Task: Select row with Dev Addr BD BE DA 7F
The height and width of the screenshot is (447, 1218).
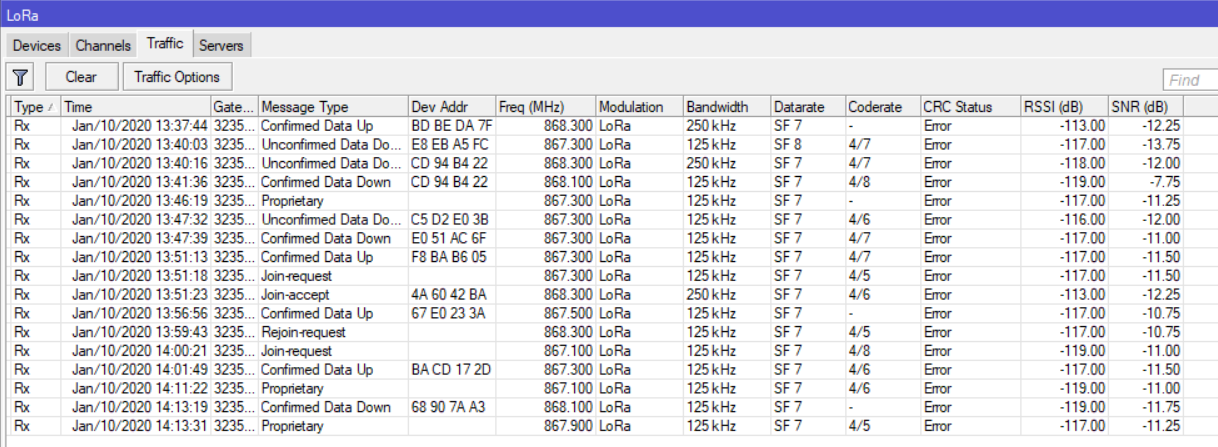Action: tap(451, 126)
